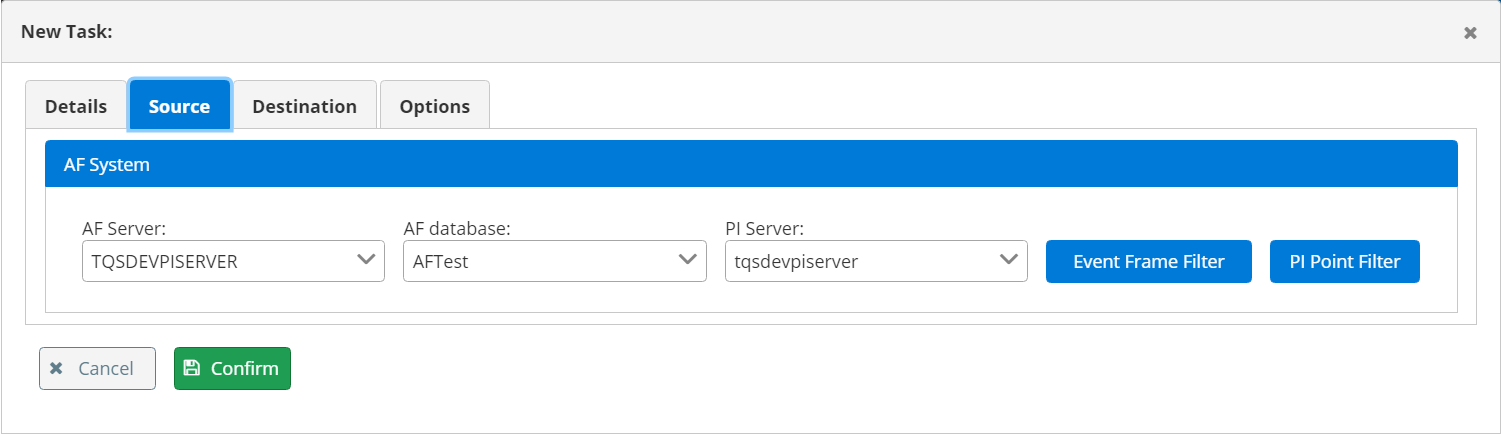Open the Event Frame Filter
This screenshot has width=1501, height=435.
(x=1148, y=262)
